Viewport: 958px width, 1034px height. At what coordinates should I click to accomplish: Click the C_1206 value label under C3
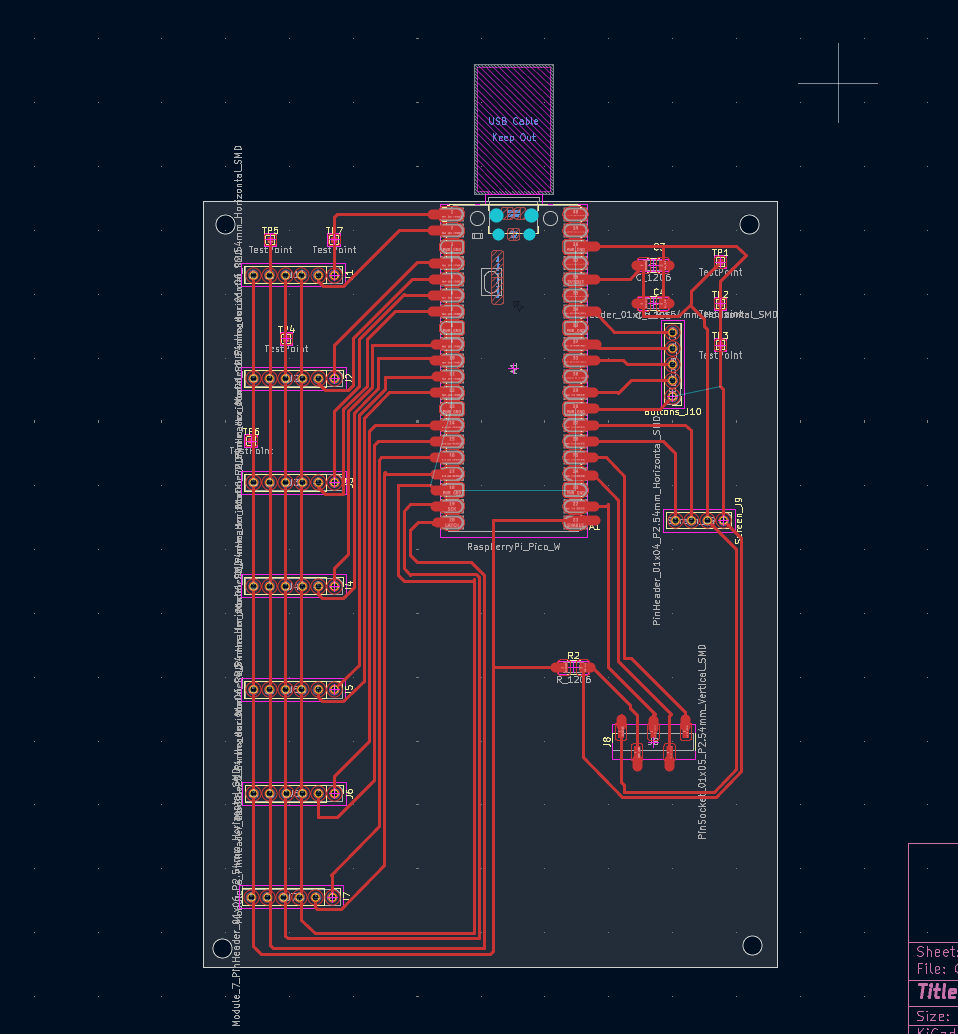[x=653, y=278]
